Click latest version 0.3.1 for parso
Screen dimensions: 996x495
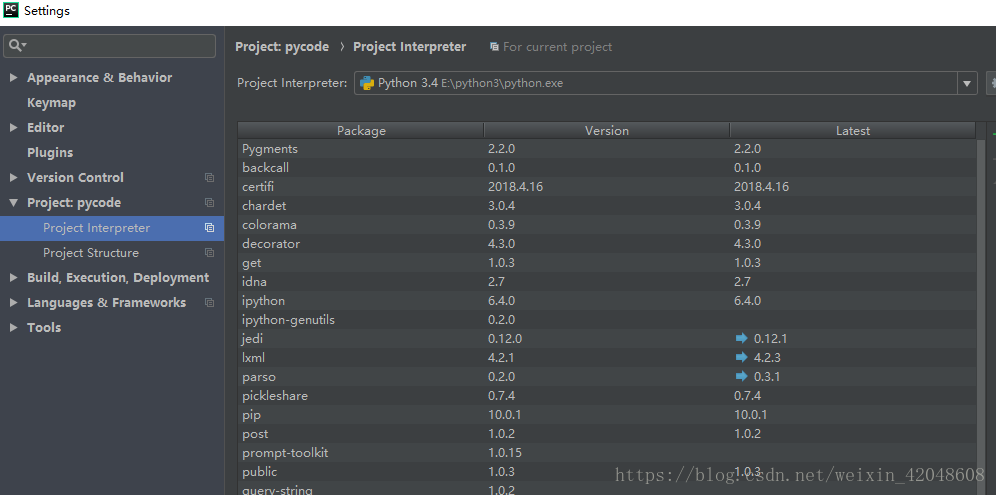click(x=767, y=377)
